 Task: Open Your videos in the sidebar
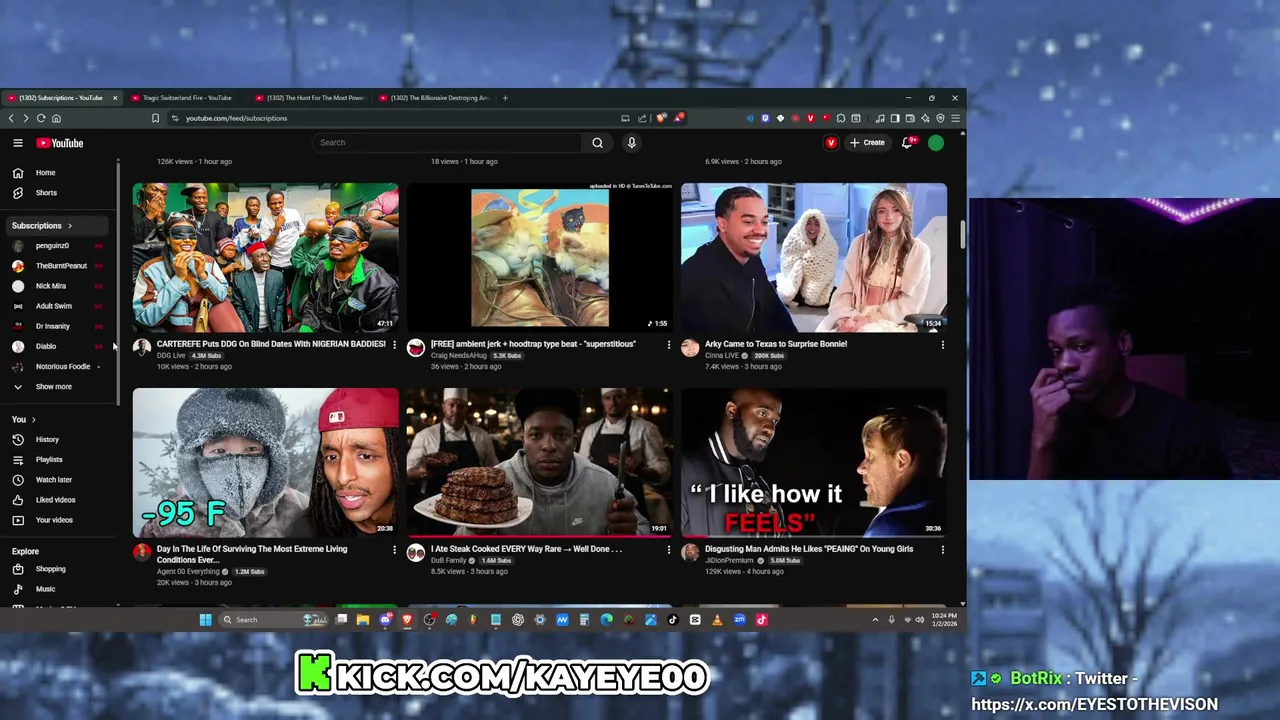pos(54,520)
